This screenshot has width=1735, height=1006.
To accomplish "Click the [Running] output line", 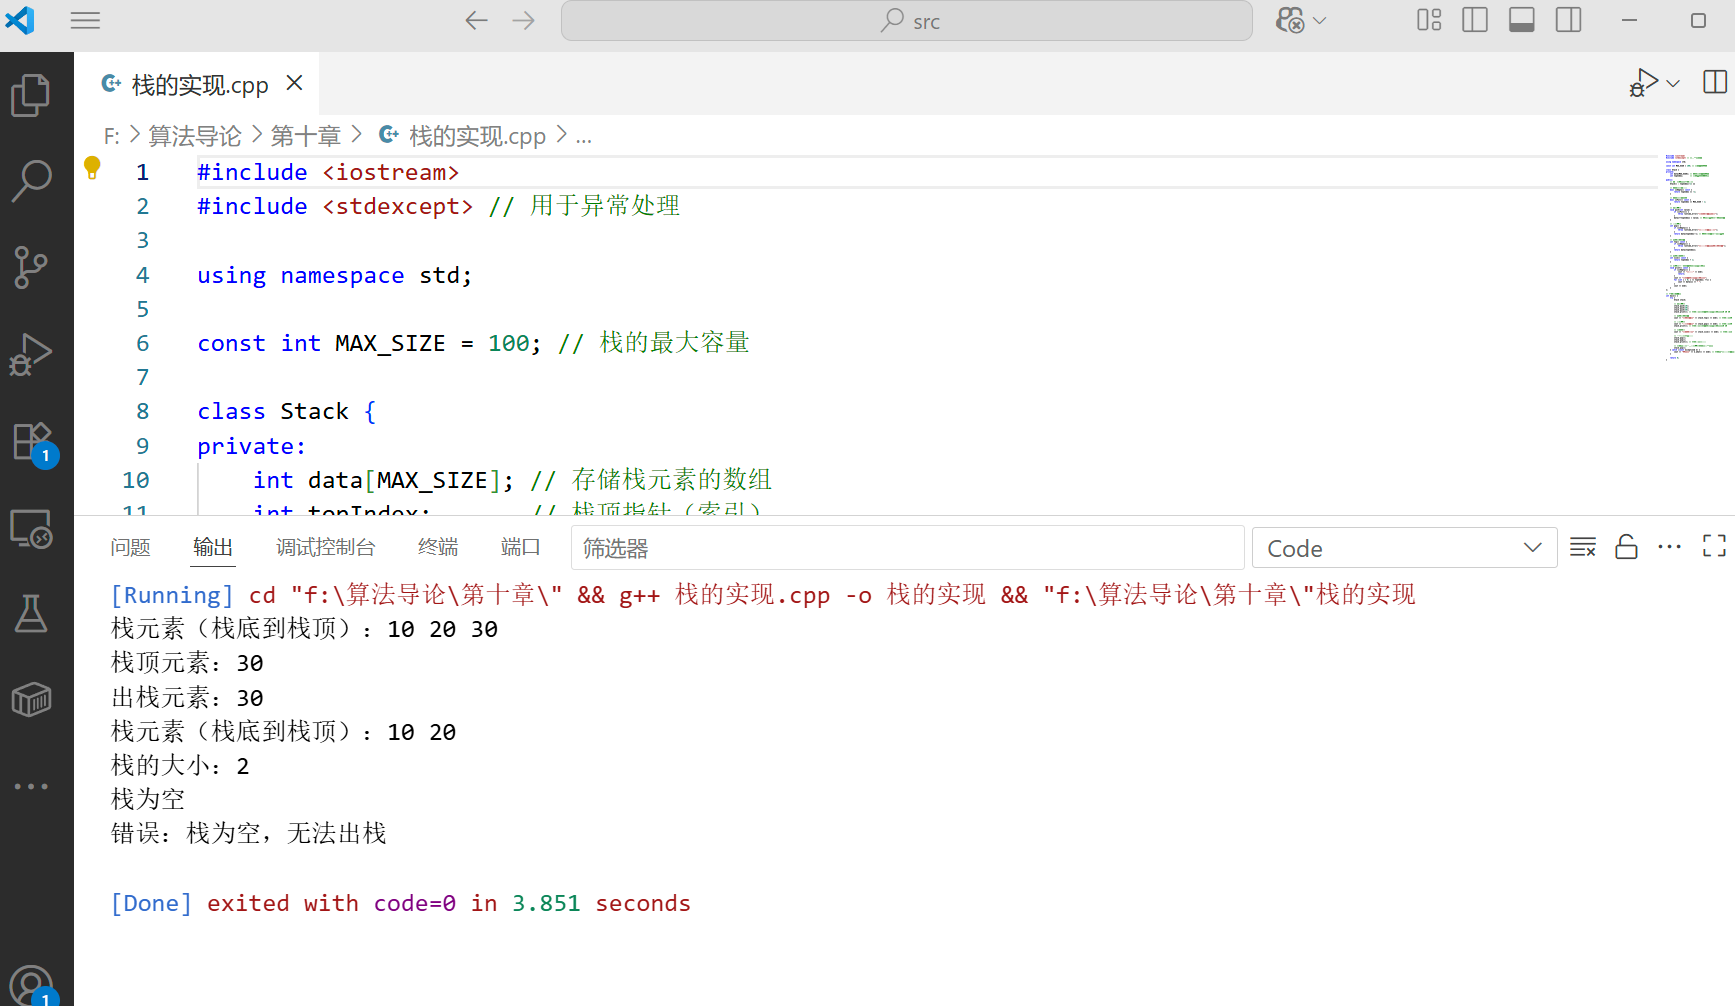I will [x=763, y=595].
